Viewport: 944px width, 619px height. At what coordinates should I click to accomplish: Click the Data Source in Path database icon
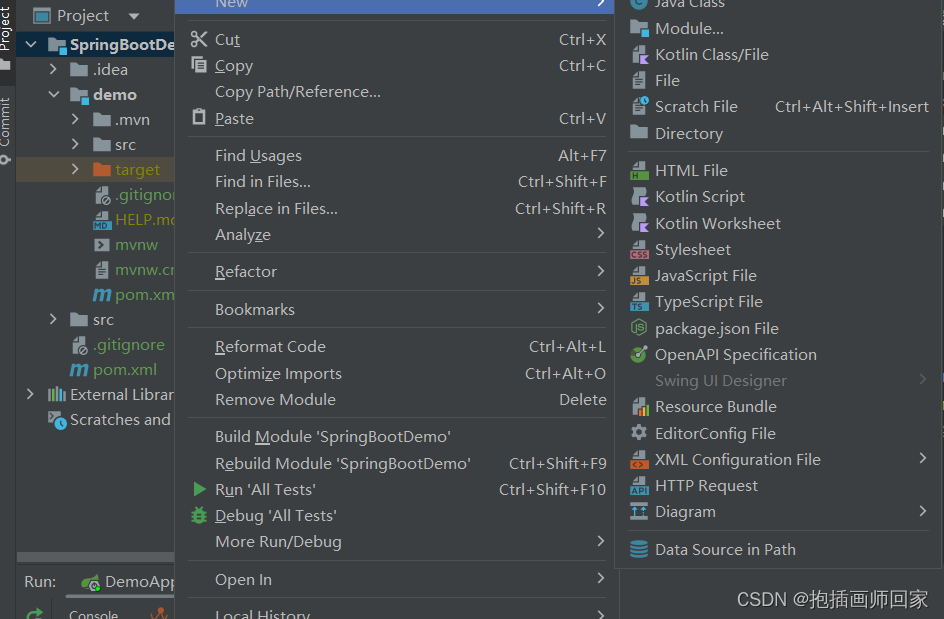639,549
